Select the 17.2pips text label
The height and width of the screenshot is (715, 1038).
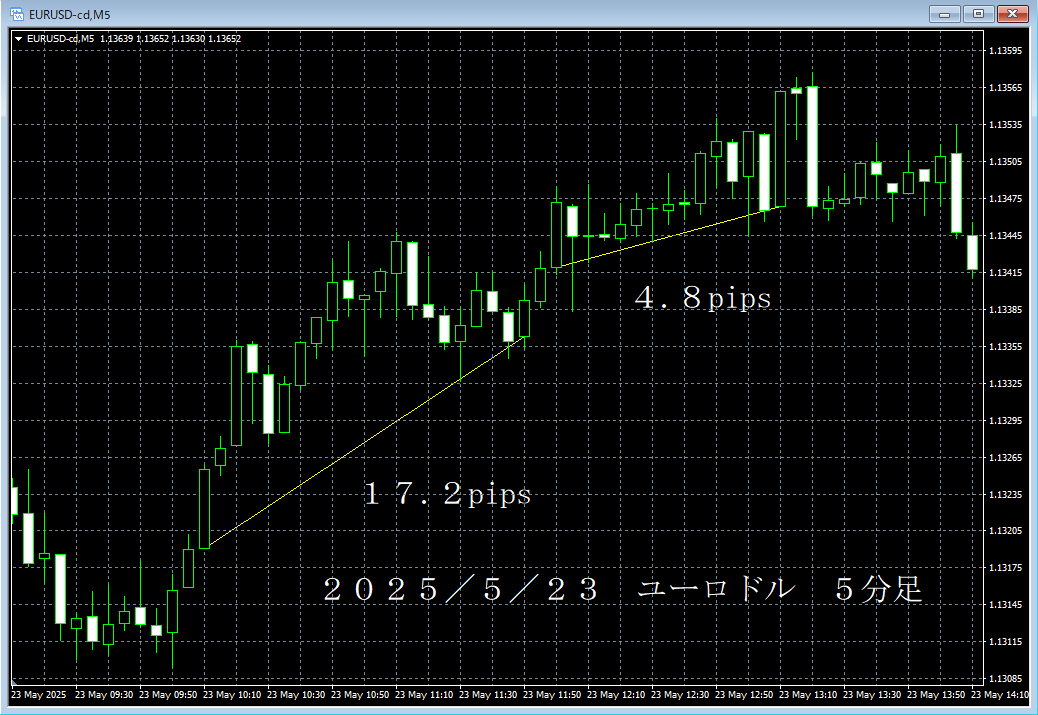click(x=447, y=494)
